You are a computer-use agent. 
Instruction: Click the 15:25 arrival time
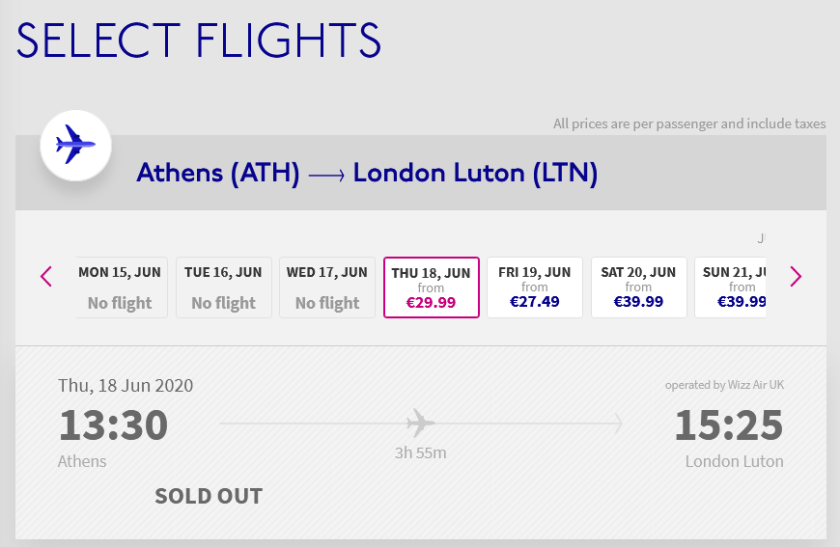click(x=728, y=426)
